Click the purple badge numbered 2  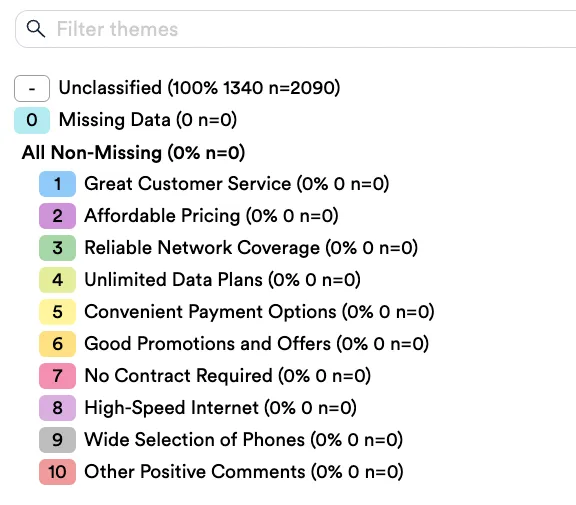point(57,216)
